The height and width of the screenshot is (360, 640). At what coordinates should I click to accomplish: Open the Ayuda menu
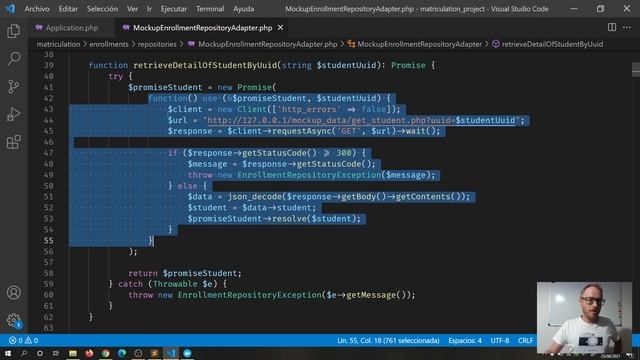tap(243, 9)
